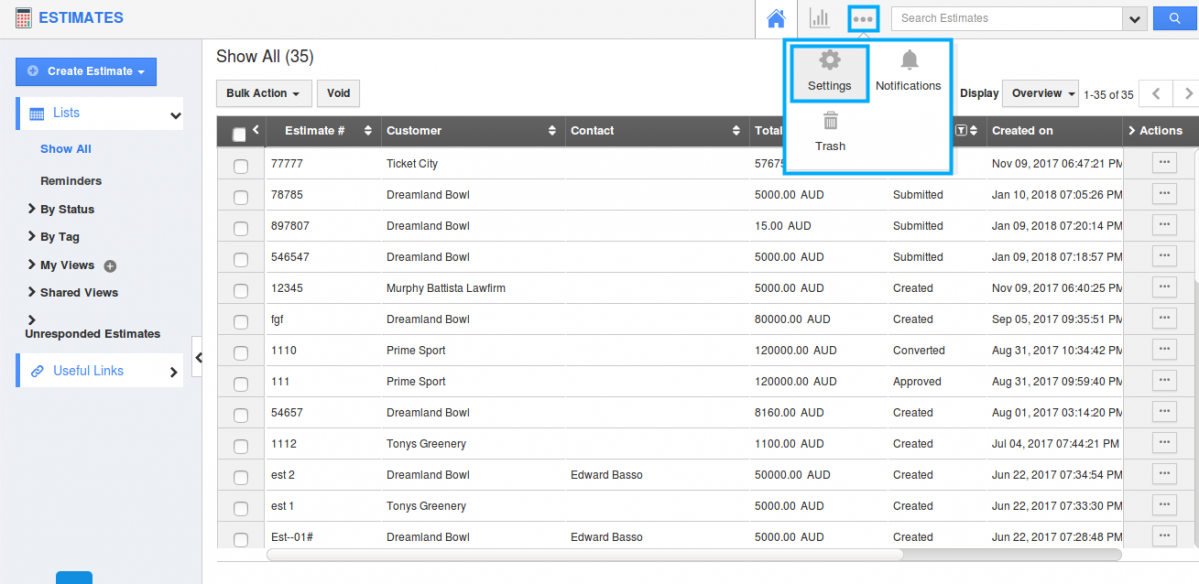The height and width of the screenshot is (584, 1199).
Task: Open actions menu for estimate 78785
Action: point(1164,193)
